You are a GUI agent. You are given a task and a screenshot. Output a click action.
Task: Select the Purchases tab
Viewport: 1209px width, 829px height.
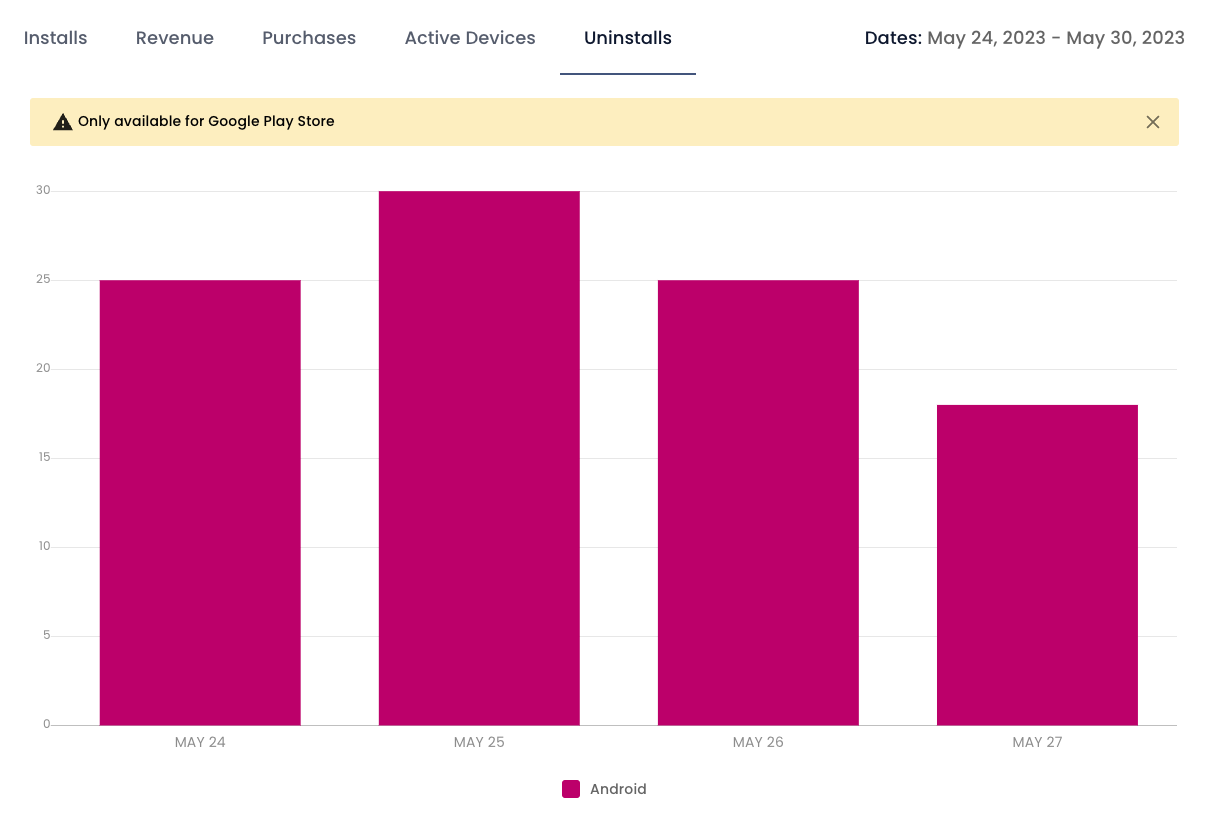(309, 38)
